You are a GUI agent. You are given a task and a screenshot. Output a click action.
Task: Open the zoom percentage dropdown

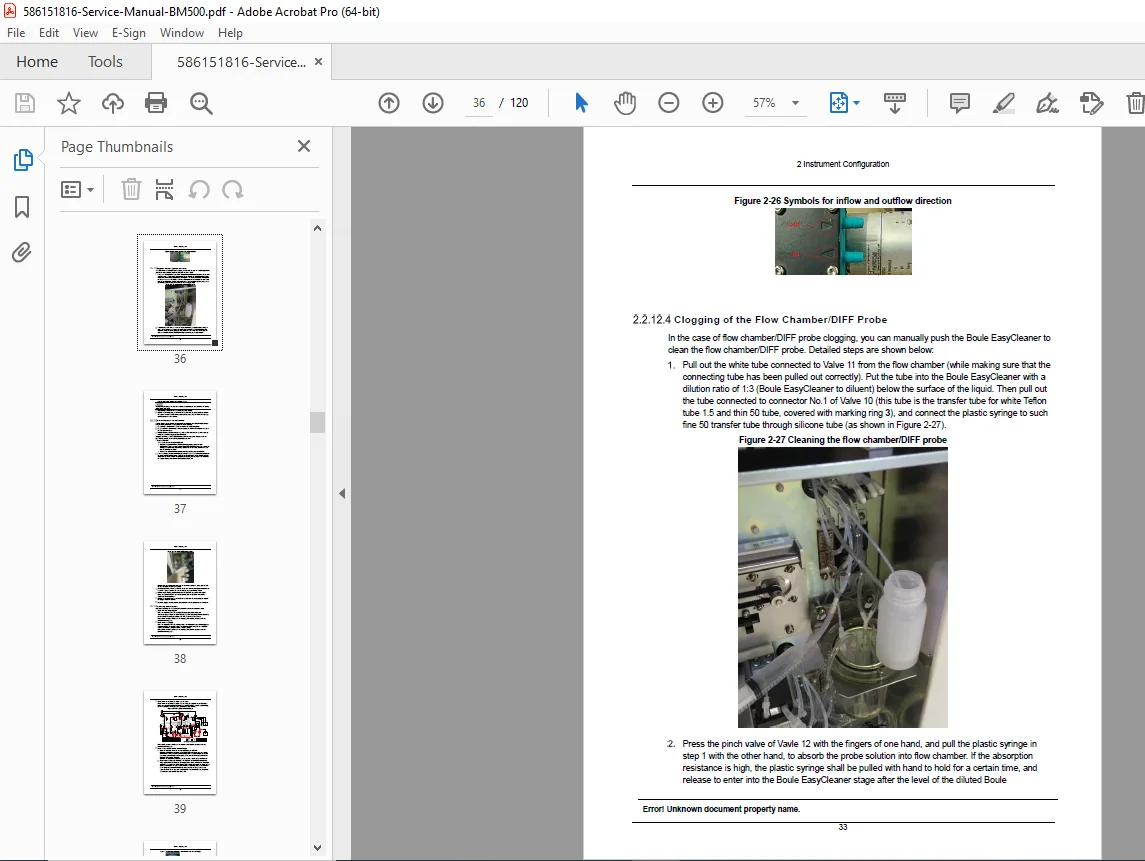(x=795, y=103)
